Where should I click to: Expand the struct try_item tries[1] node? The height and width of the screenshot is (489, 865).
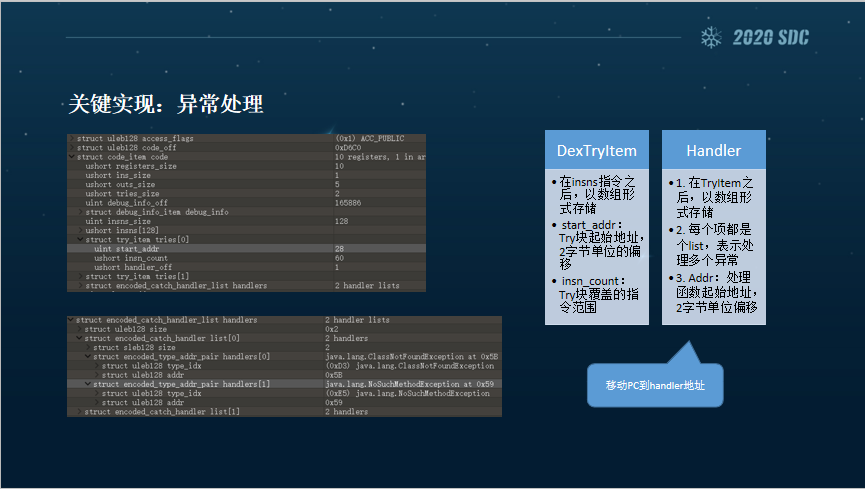pos(81,276)
